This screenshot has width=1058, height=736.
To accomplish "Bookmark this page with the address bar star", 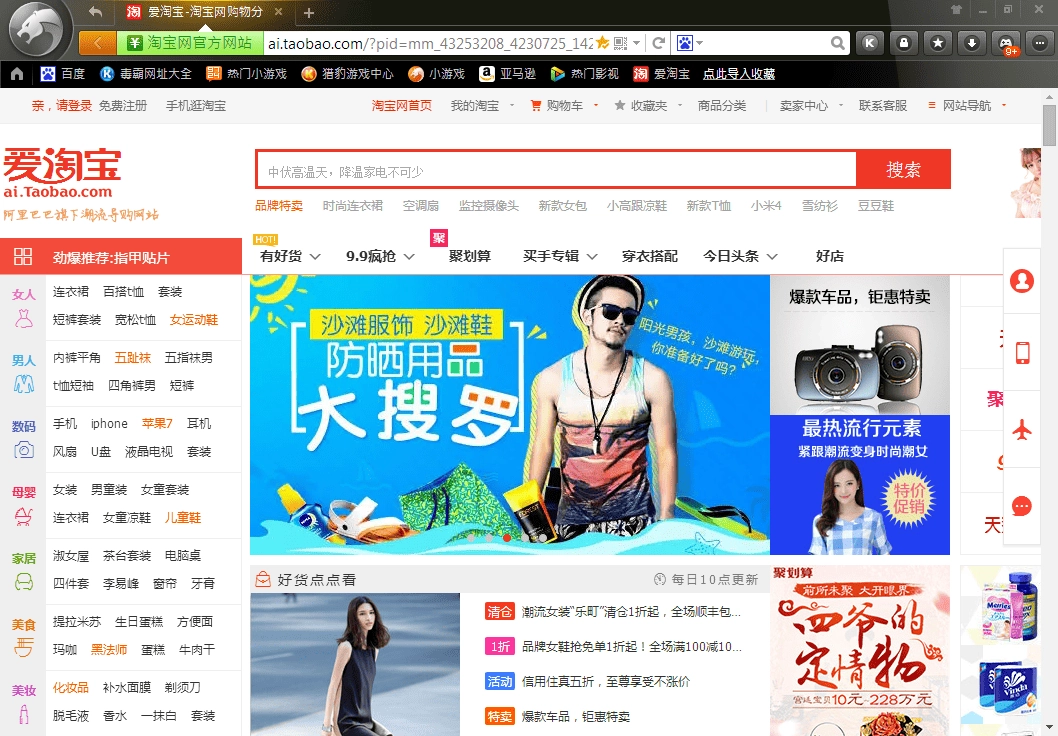I will pos(603,43).
